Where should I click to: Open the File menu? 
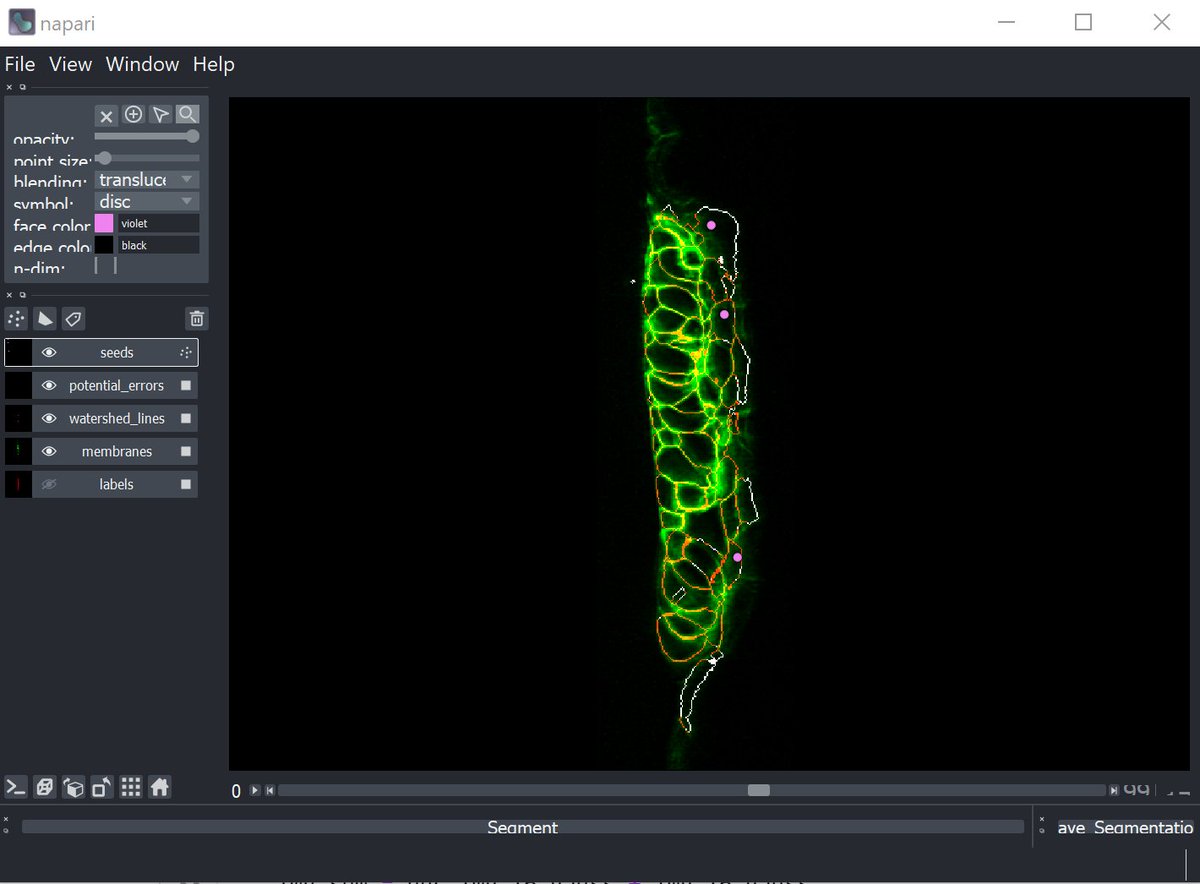coord(20,64)
